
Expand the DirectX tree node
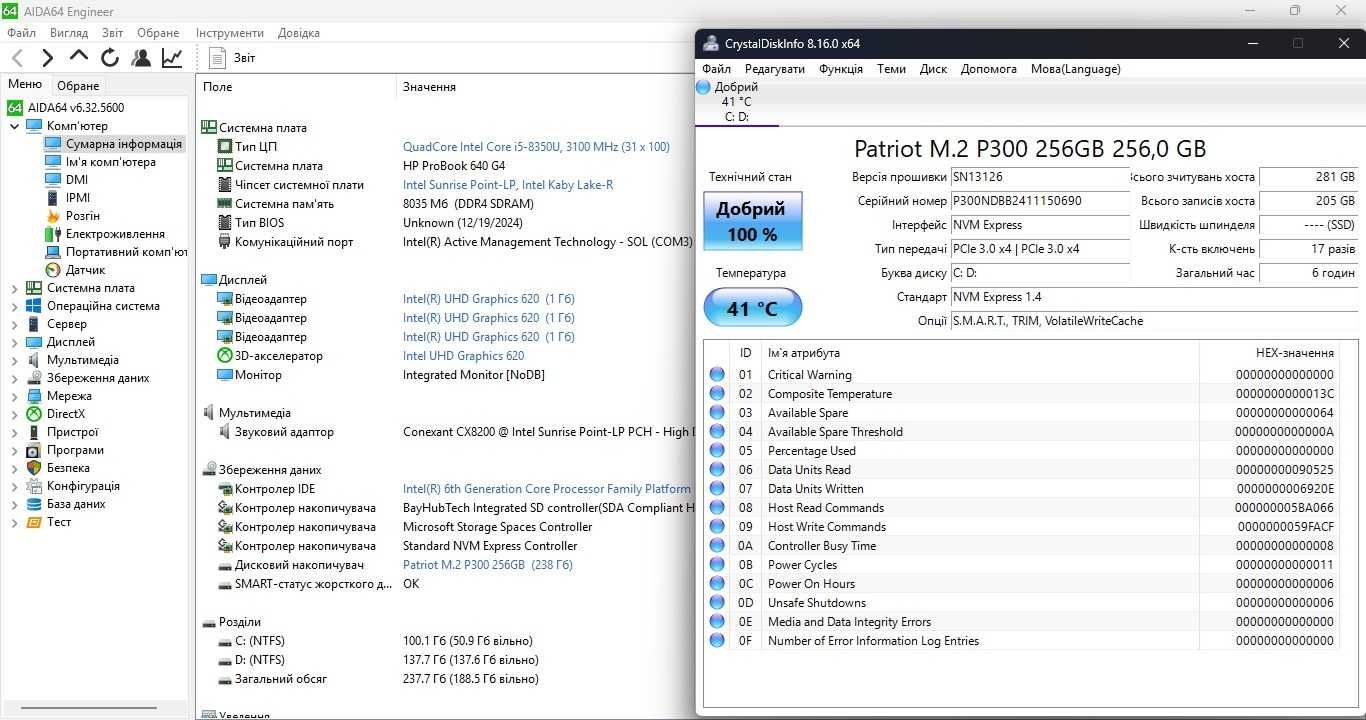point(14,414)
